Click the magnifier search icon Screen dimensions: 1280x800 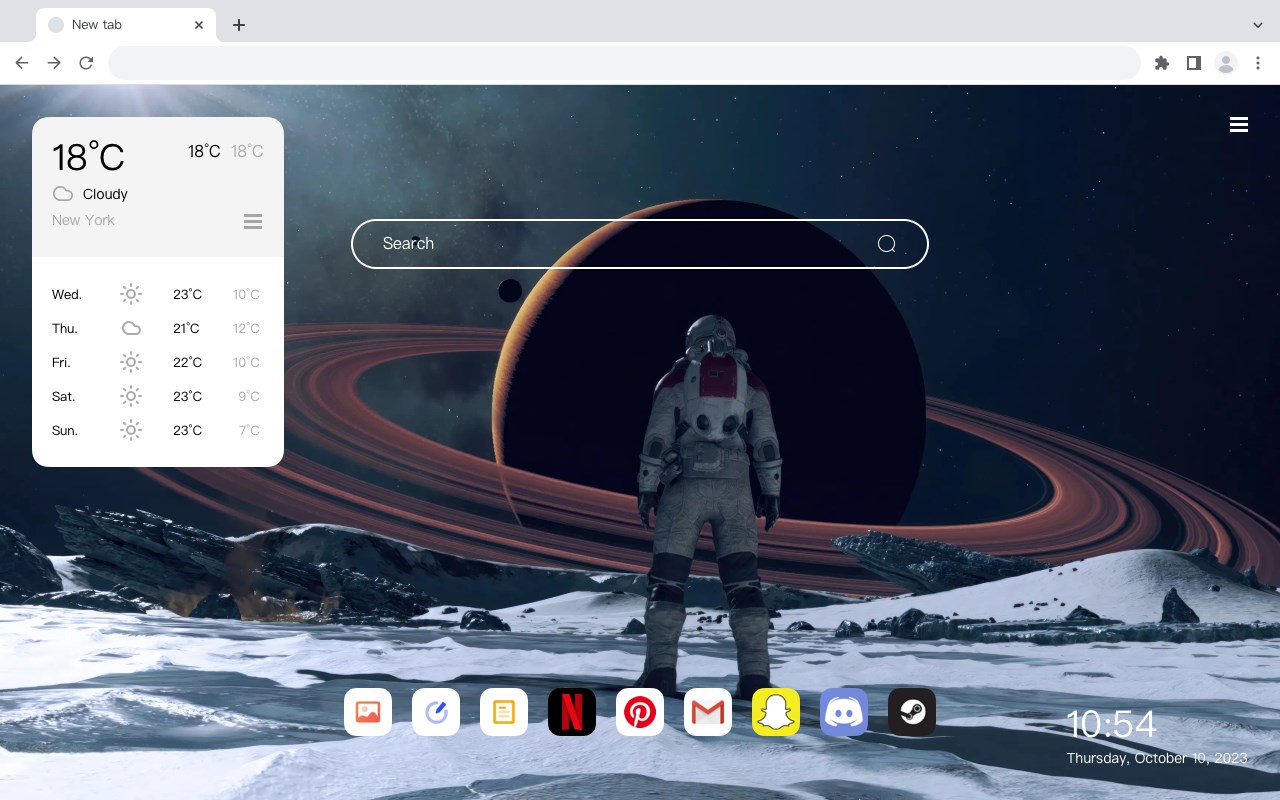point(886,244)
